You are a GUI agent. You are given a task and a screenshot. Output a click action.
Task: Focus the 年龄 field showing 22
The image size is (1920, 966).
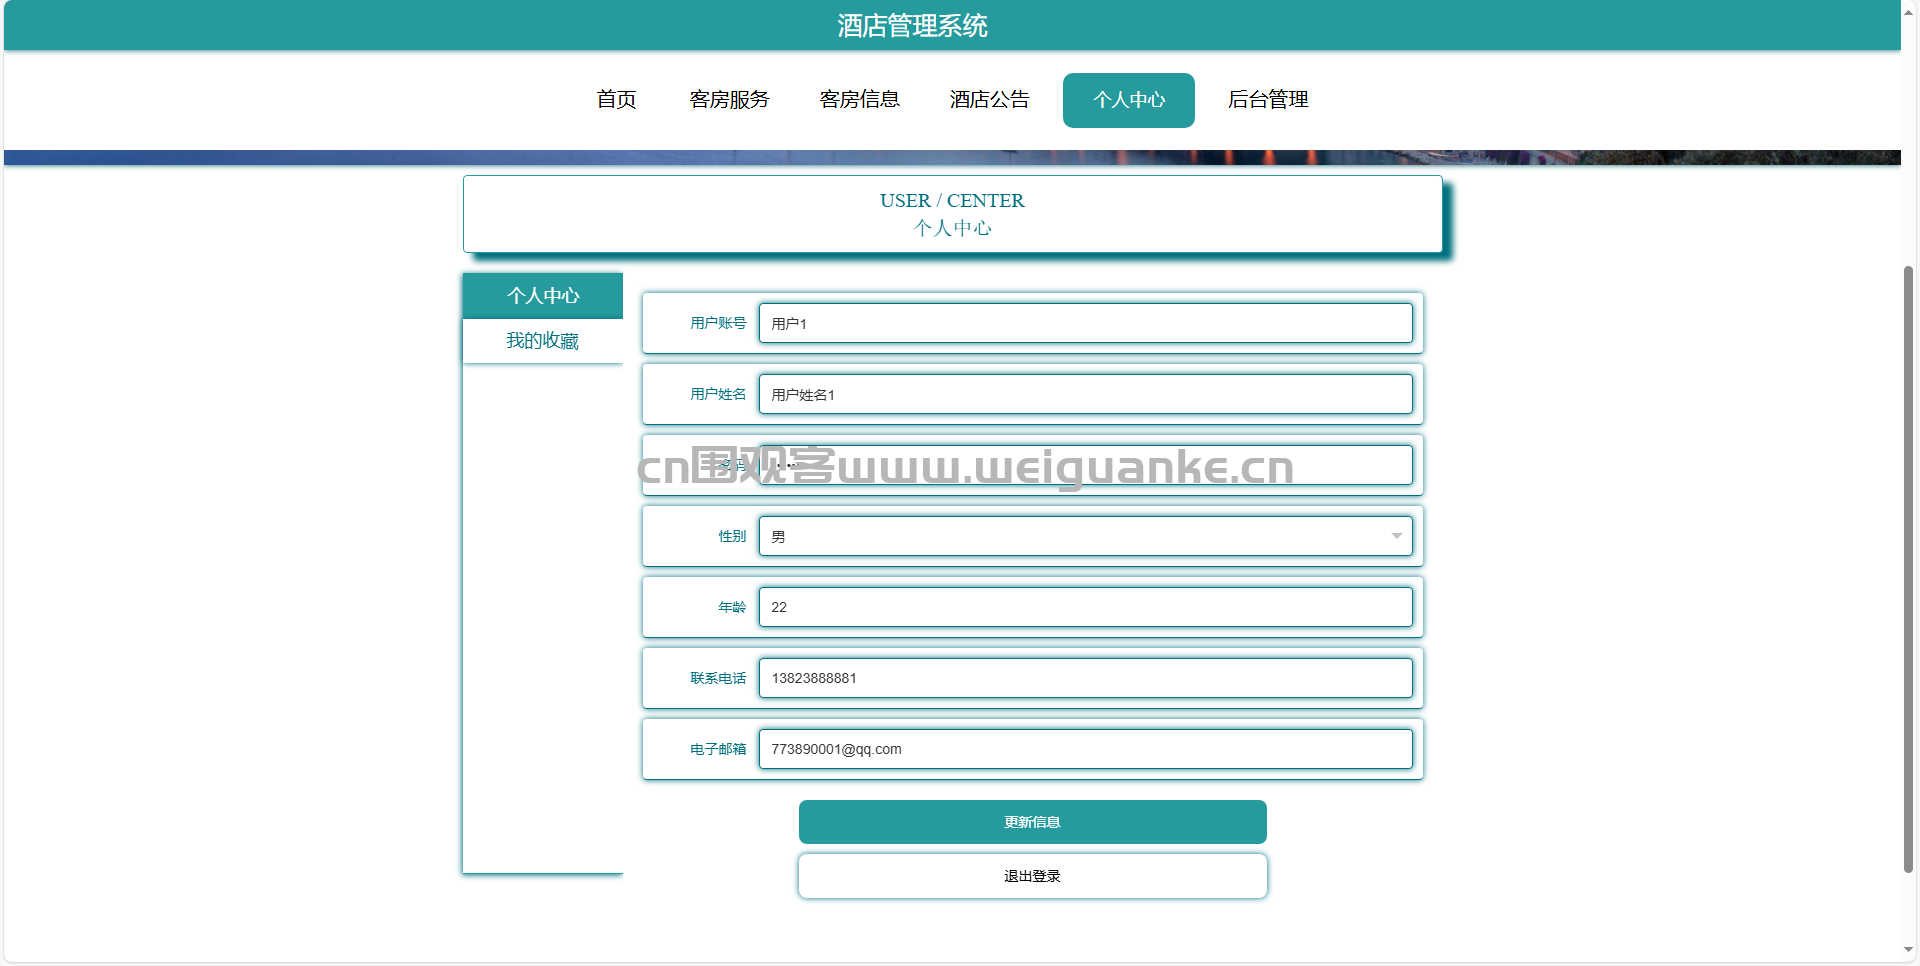pos(1085,607)
